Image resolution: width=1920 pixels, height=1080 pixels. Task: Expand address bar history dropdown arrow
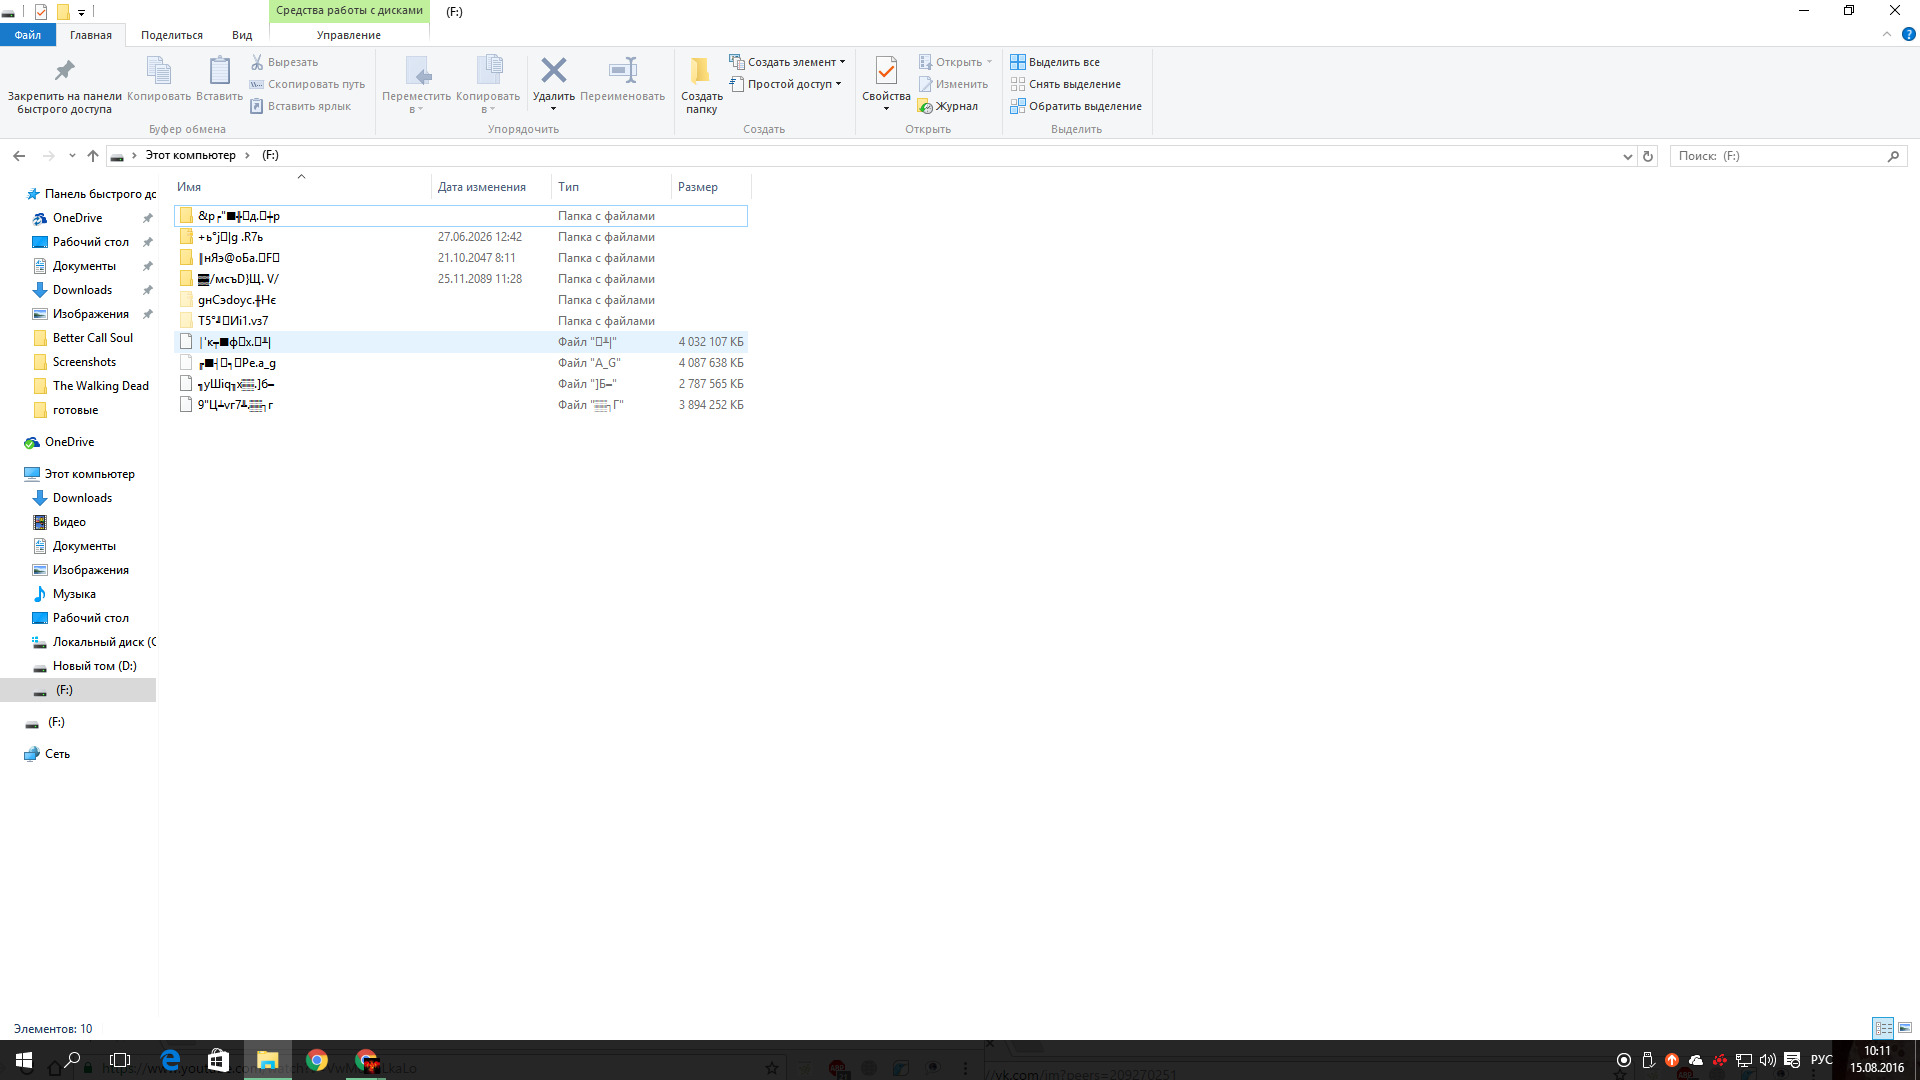pos(1627,156)
